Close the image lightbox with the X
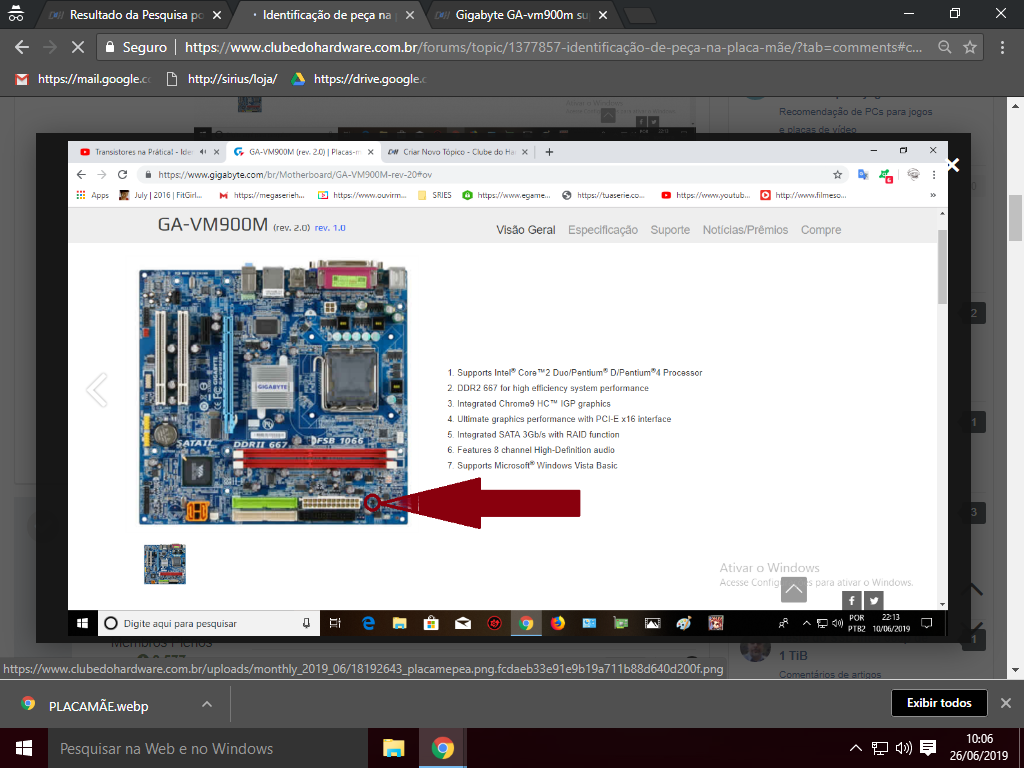1024x768 pixels. pos(953,165)
